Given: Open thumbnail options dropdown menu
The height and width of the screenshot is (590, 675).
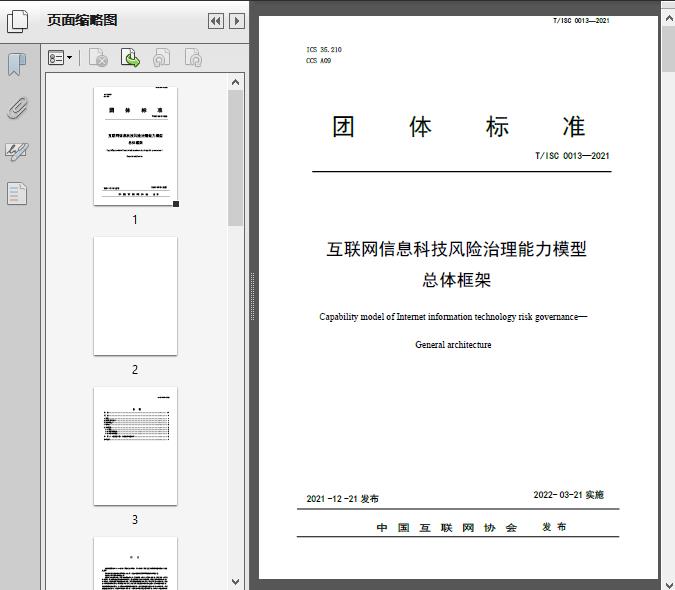Looking at the screenshot, I should tap(60, 58).
